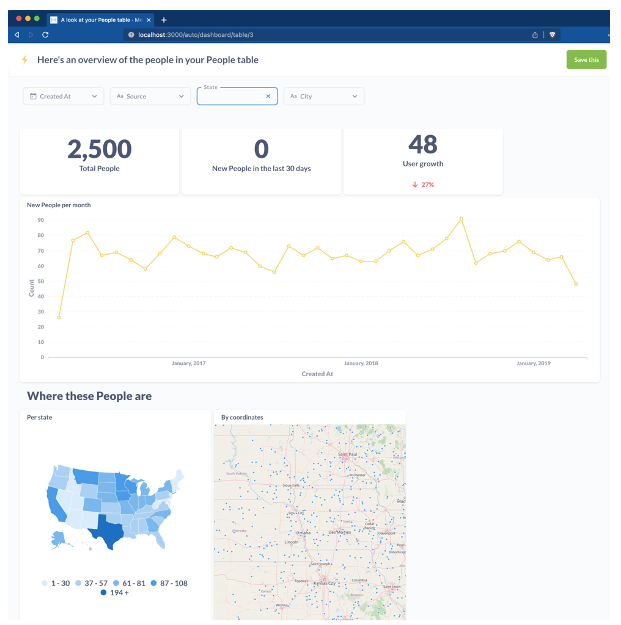Click the lightning bolt icon beside the title
The width and height of the screenshot is (621, 625).
point(25,60)
